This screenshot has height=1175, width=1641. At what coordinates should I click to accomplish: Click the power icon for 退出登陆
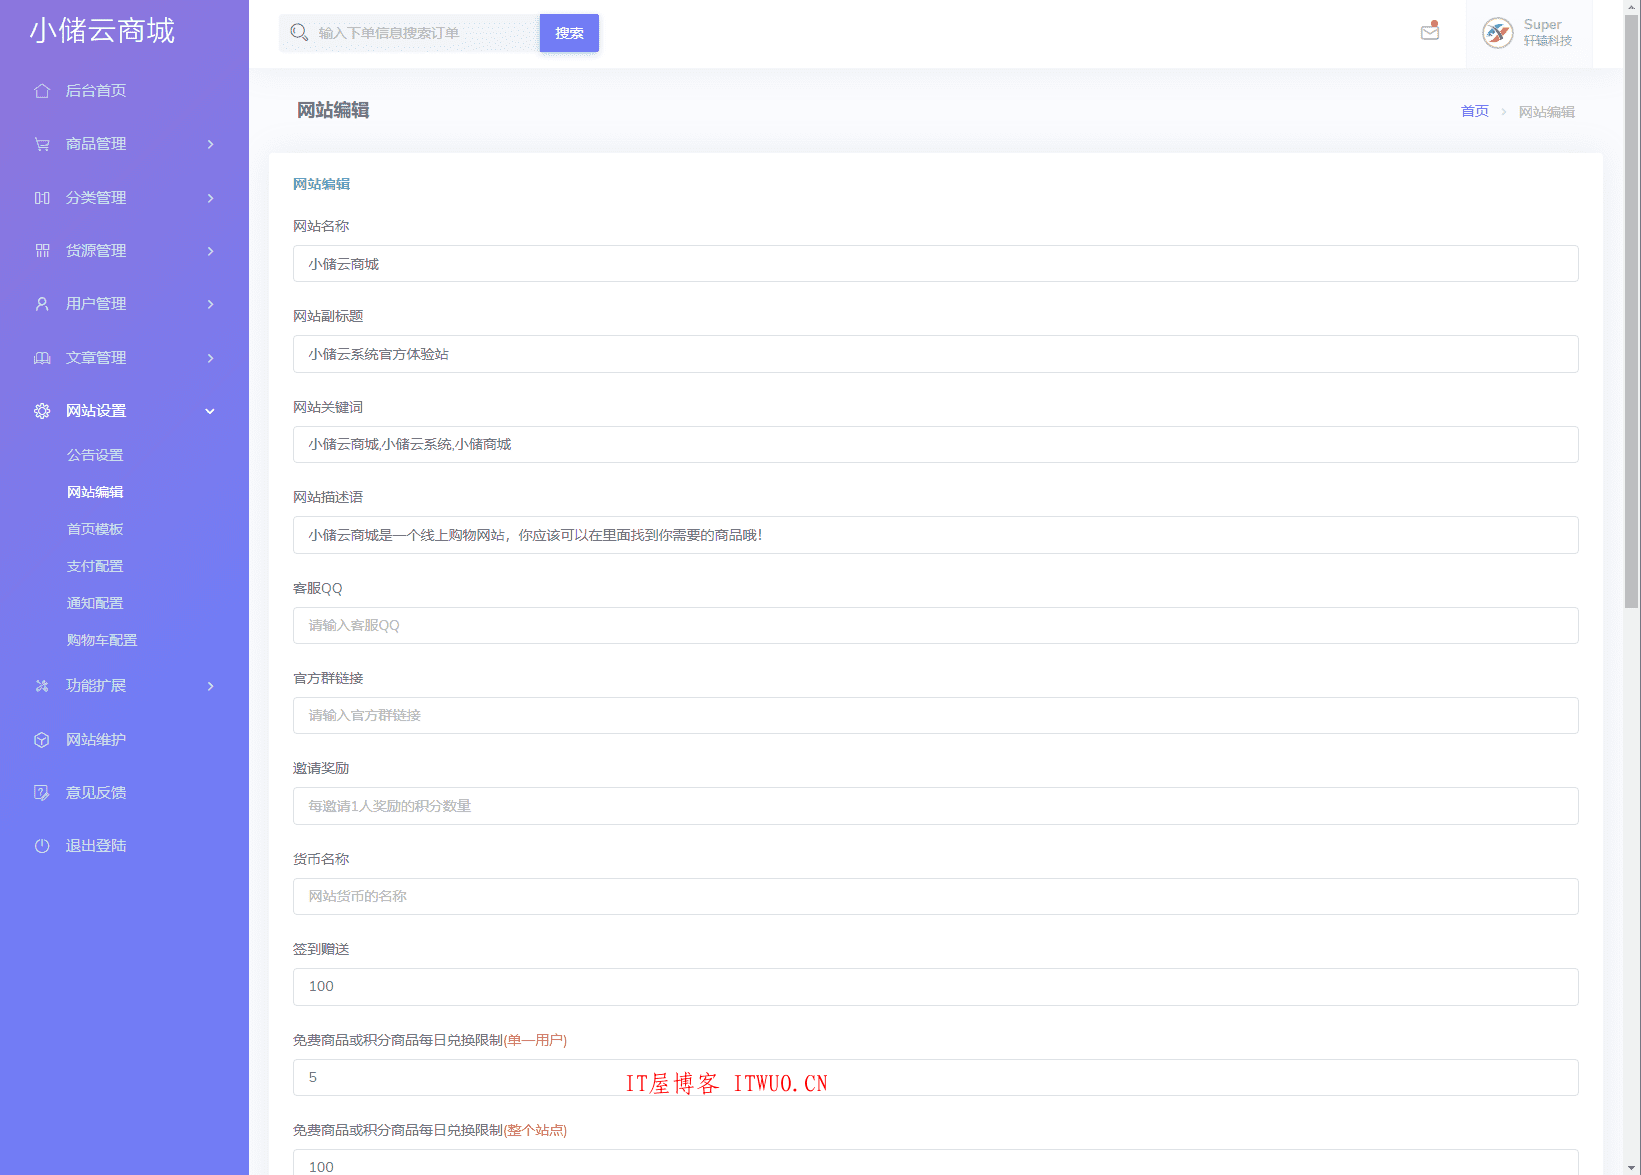coord(42,846)
